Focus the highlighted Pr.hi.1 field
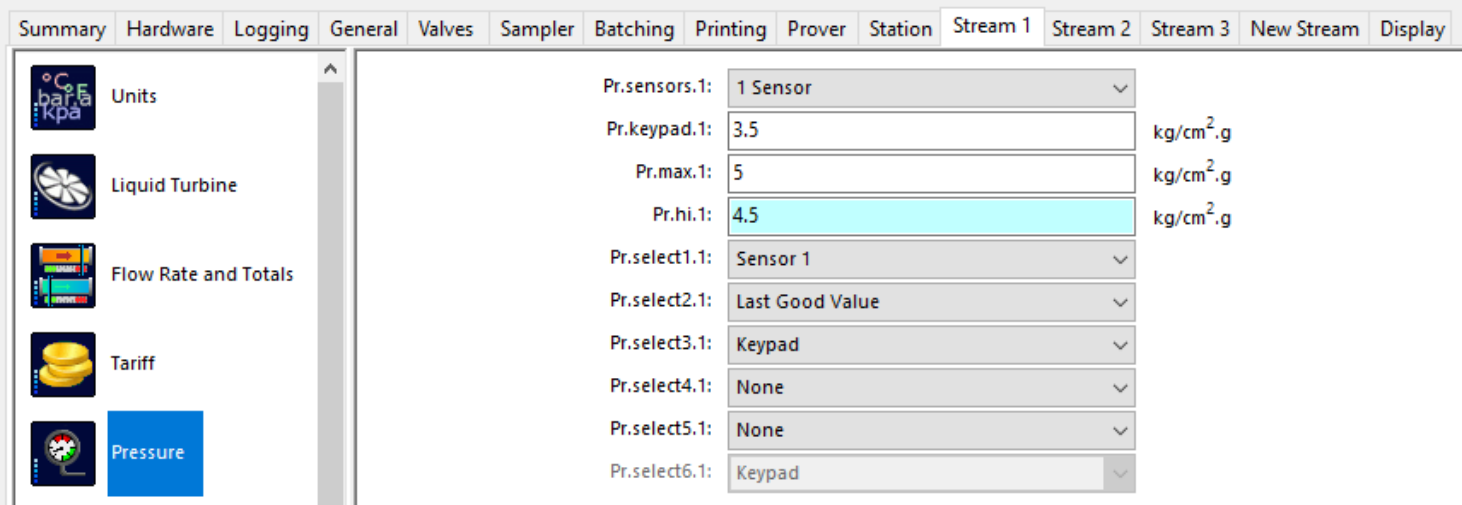The width and height of the screenshot is (1462, 505). click(931, 216)
